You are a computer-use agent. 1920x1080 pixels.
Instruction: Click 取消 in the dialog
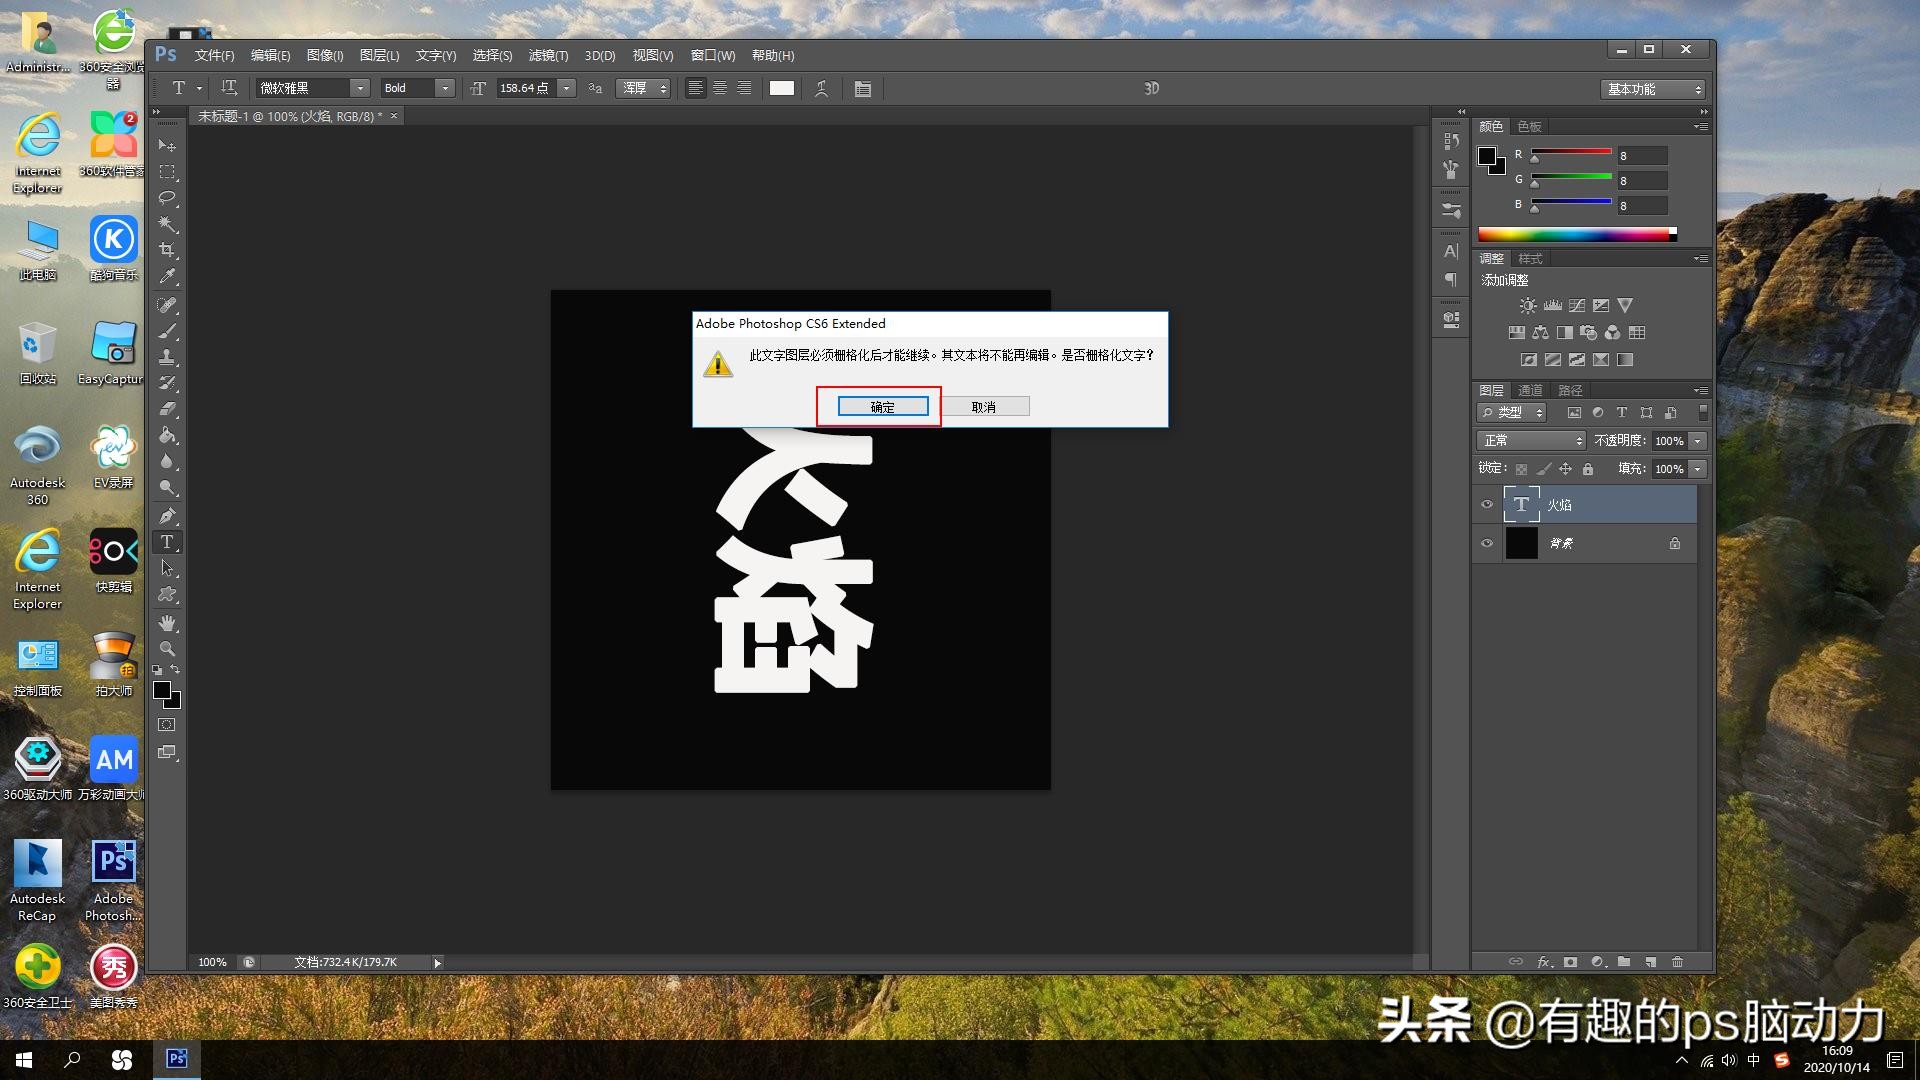(x=984, y=407)
